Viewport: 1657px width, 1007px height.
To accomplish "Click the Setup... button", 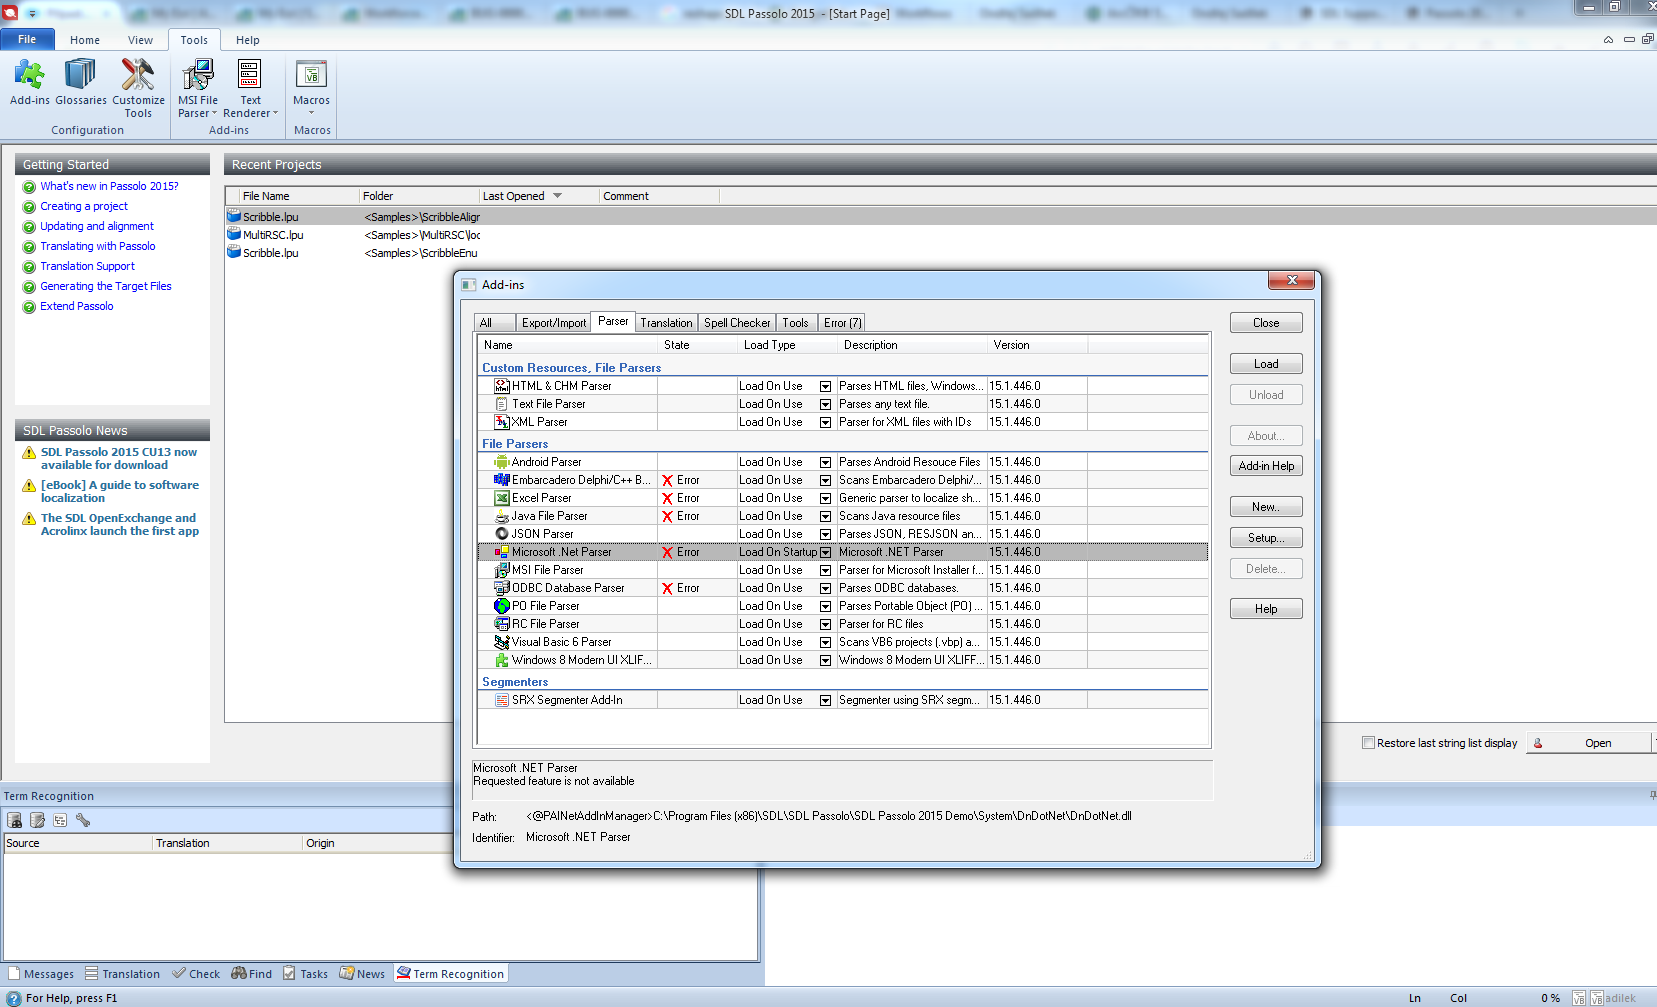I will click(x=1266, y=538).
